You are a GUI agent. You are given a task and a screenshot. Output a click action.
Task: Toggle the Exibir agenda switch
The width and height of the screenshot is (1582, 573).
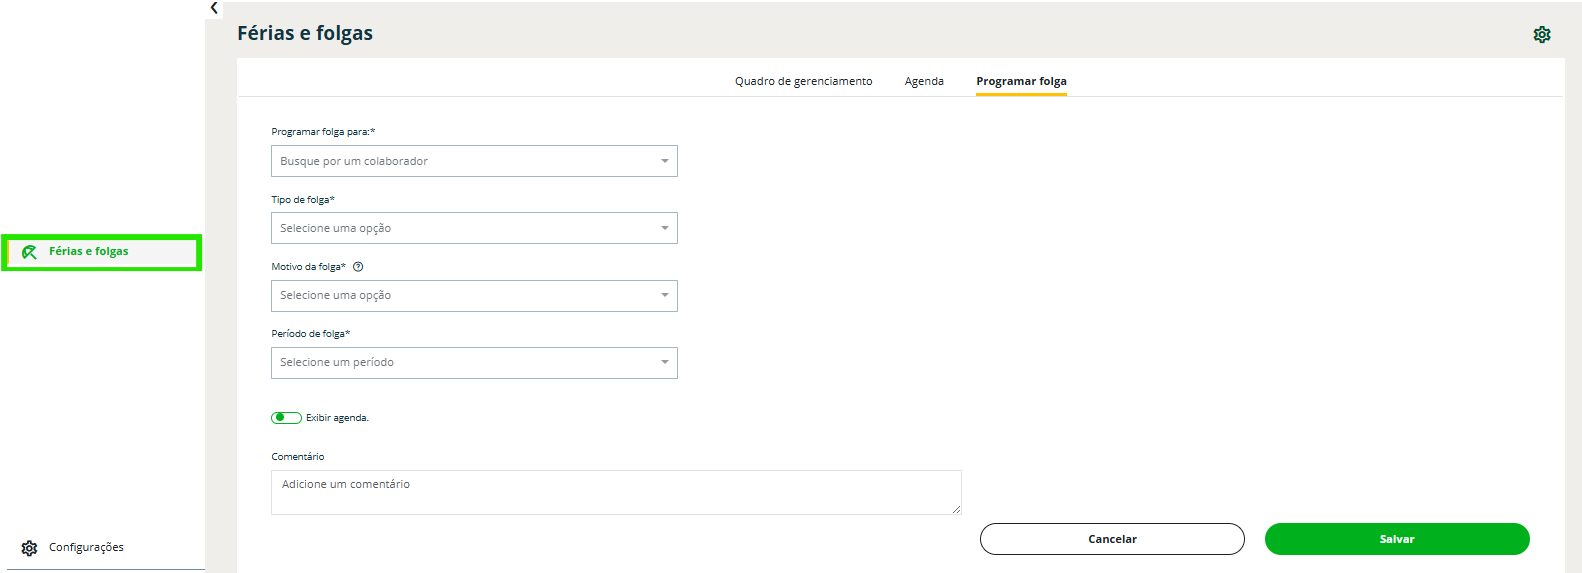point(286,418)
